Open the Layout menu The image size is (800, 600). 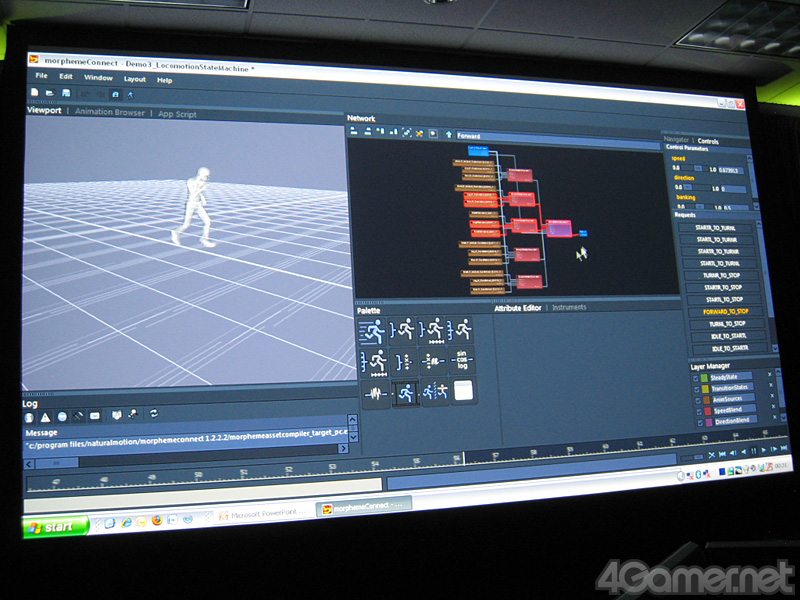135,79
